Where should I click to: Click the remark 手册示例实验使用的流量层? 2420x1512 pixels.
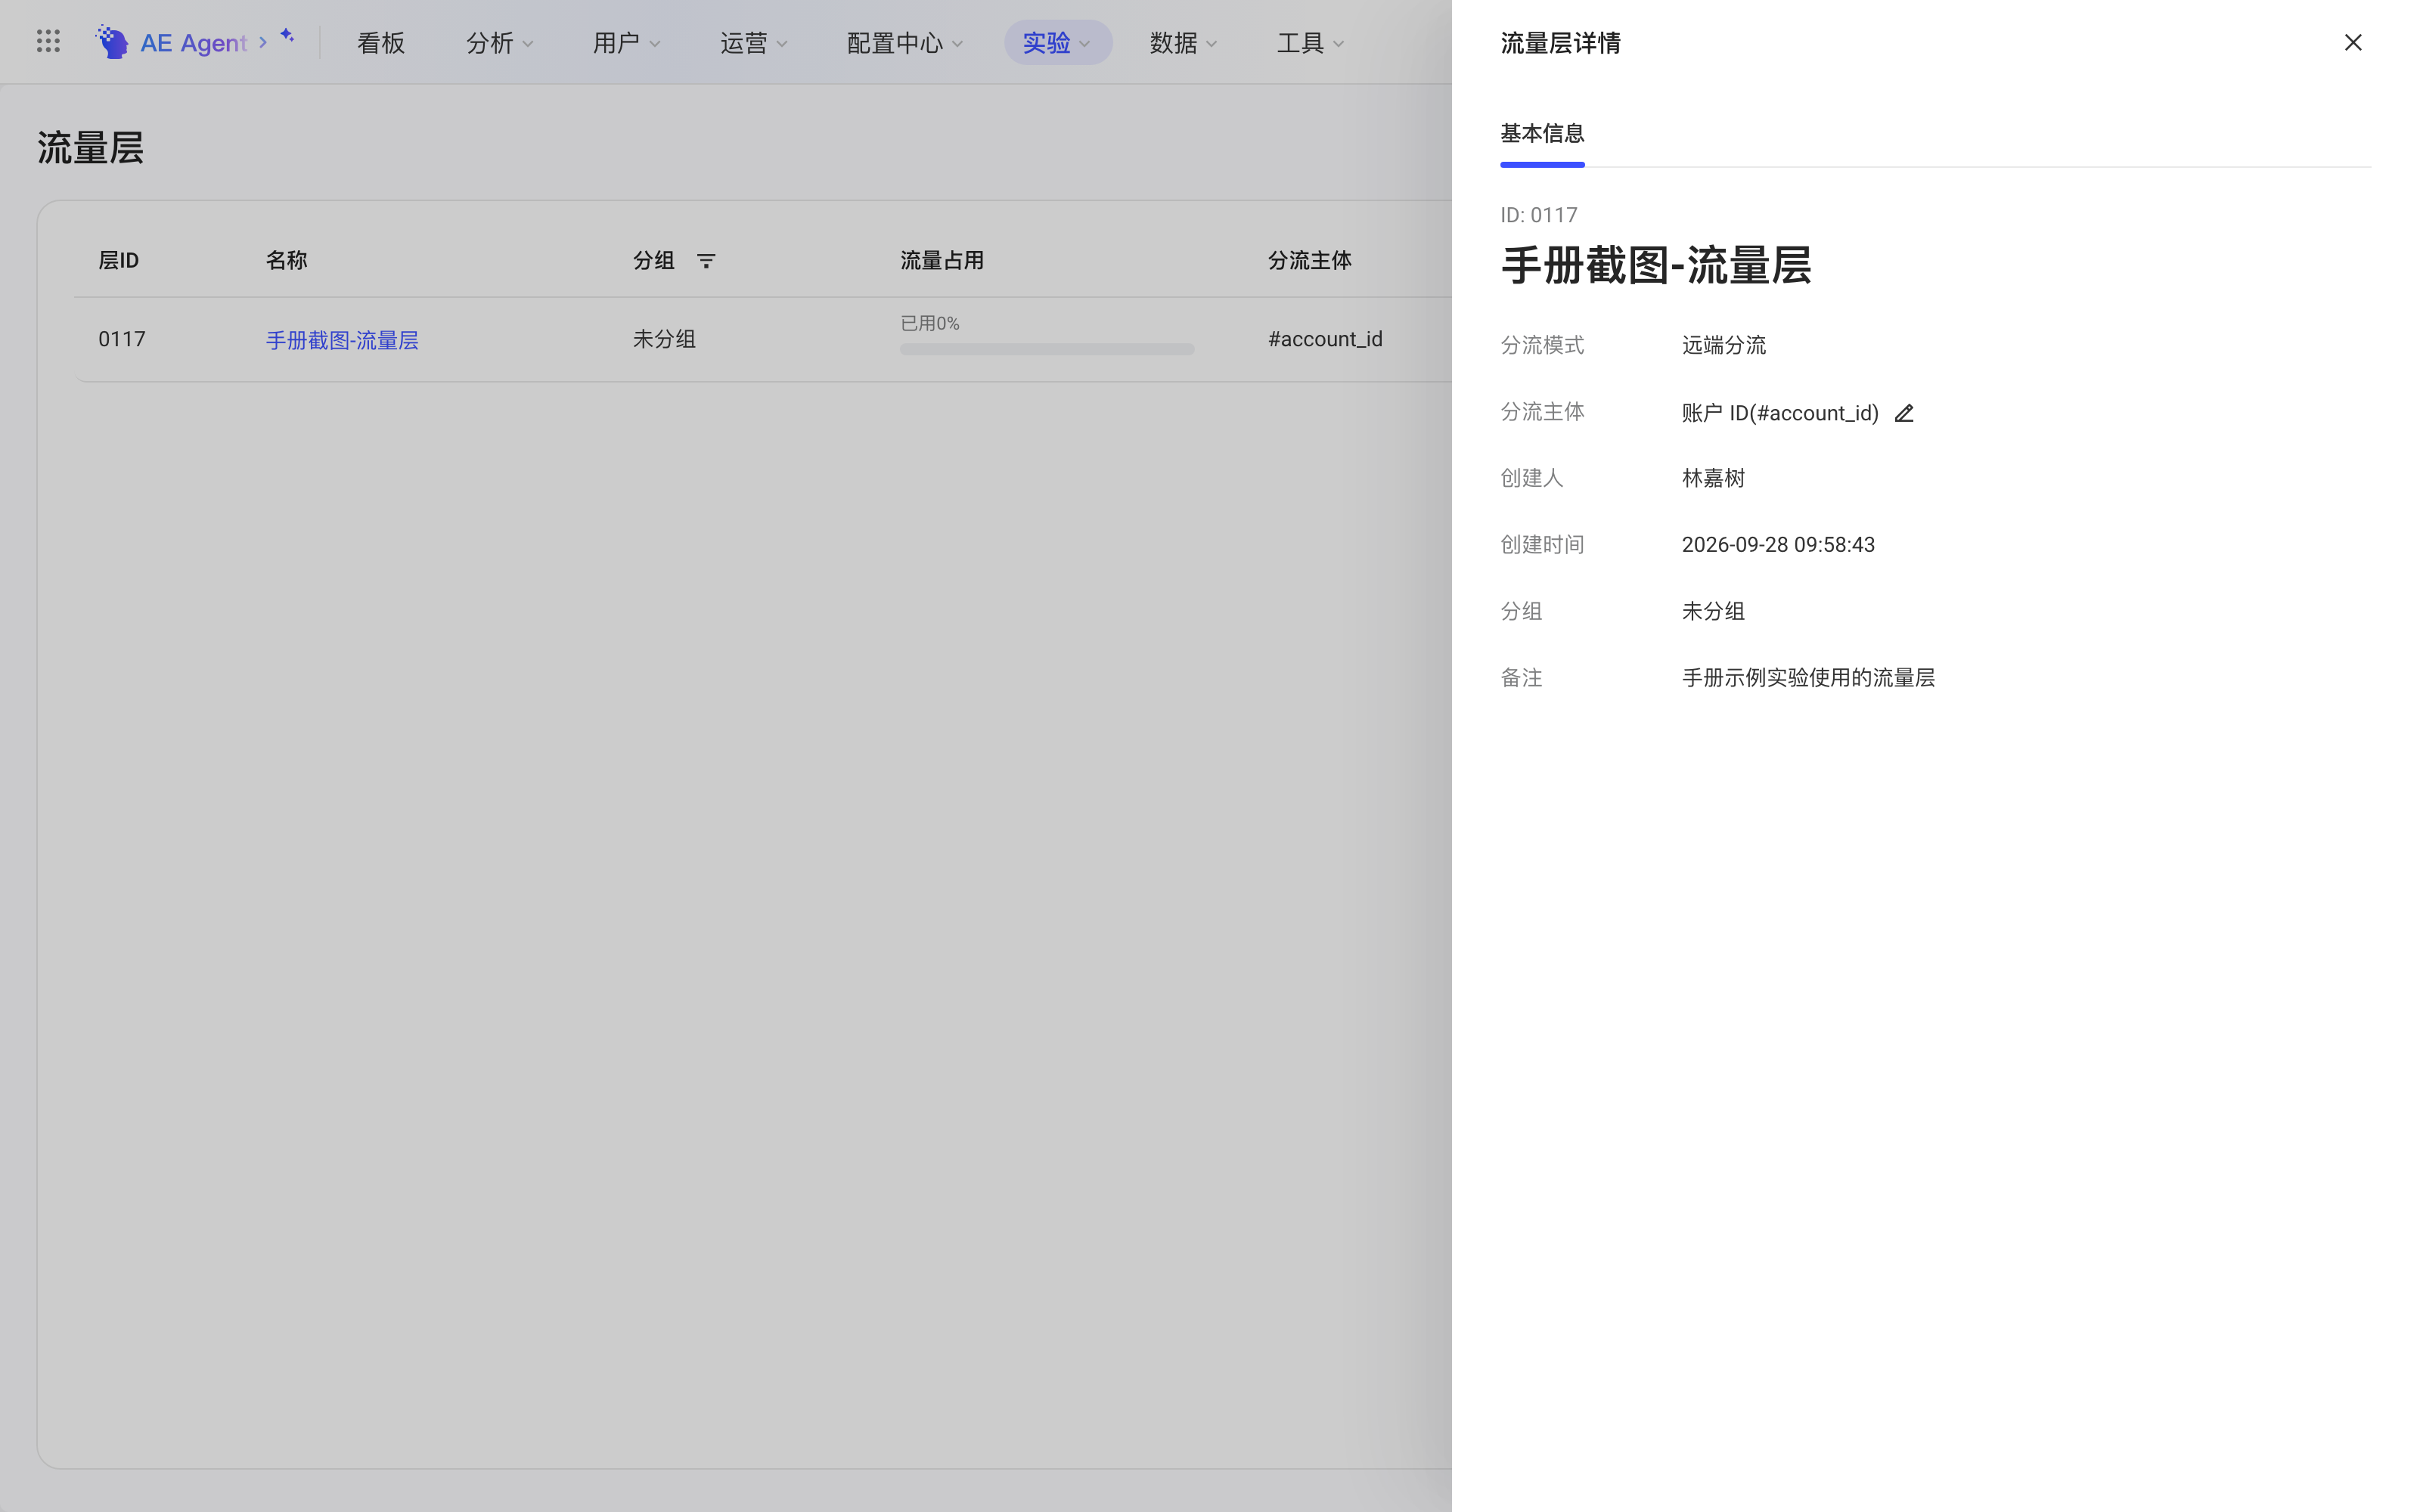tap(1808, 678)
